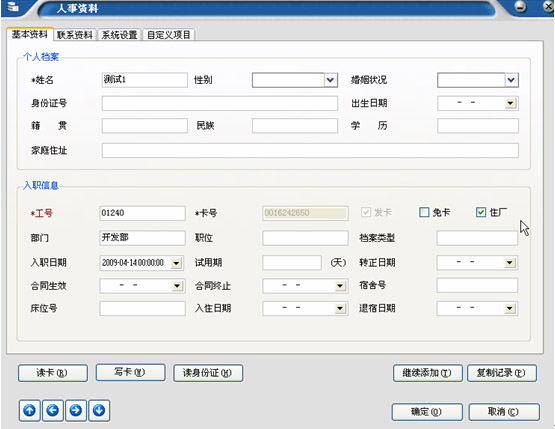
Task: Confirm with the 确定(O) button
Action: coord(427,412)
